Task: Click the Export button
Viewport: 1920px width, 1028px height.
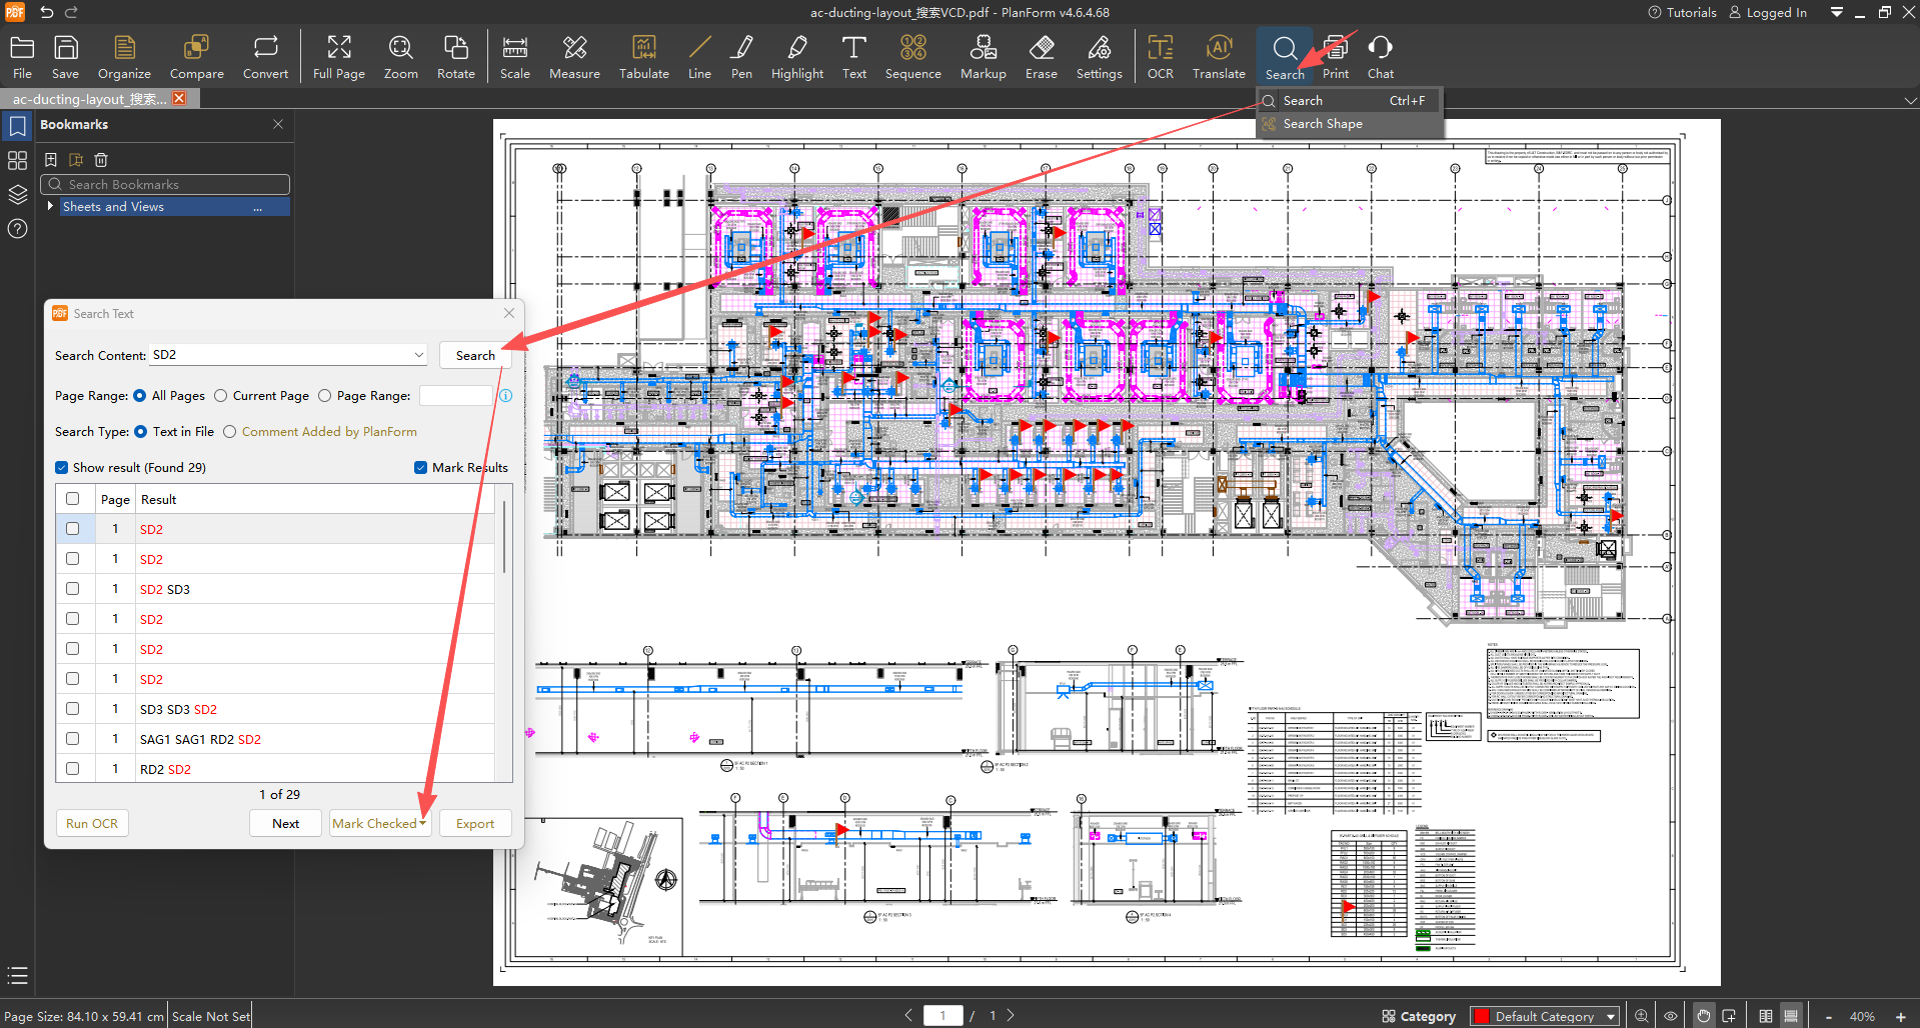Action: click(475, 824)
